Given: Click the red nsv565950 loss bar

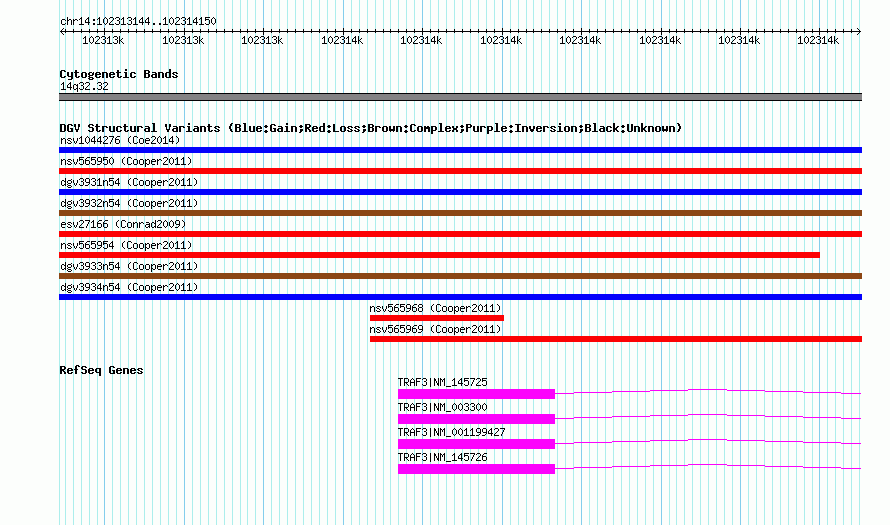Looking at the screenshot, I should pos(460,171).
